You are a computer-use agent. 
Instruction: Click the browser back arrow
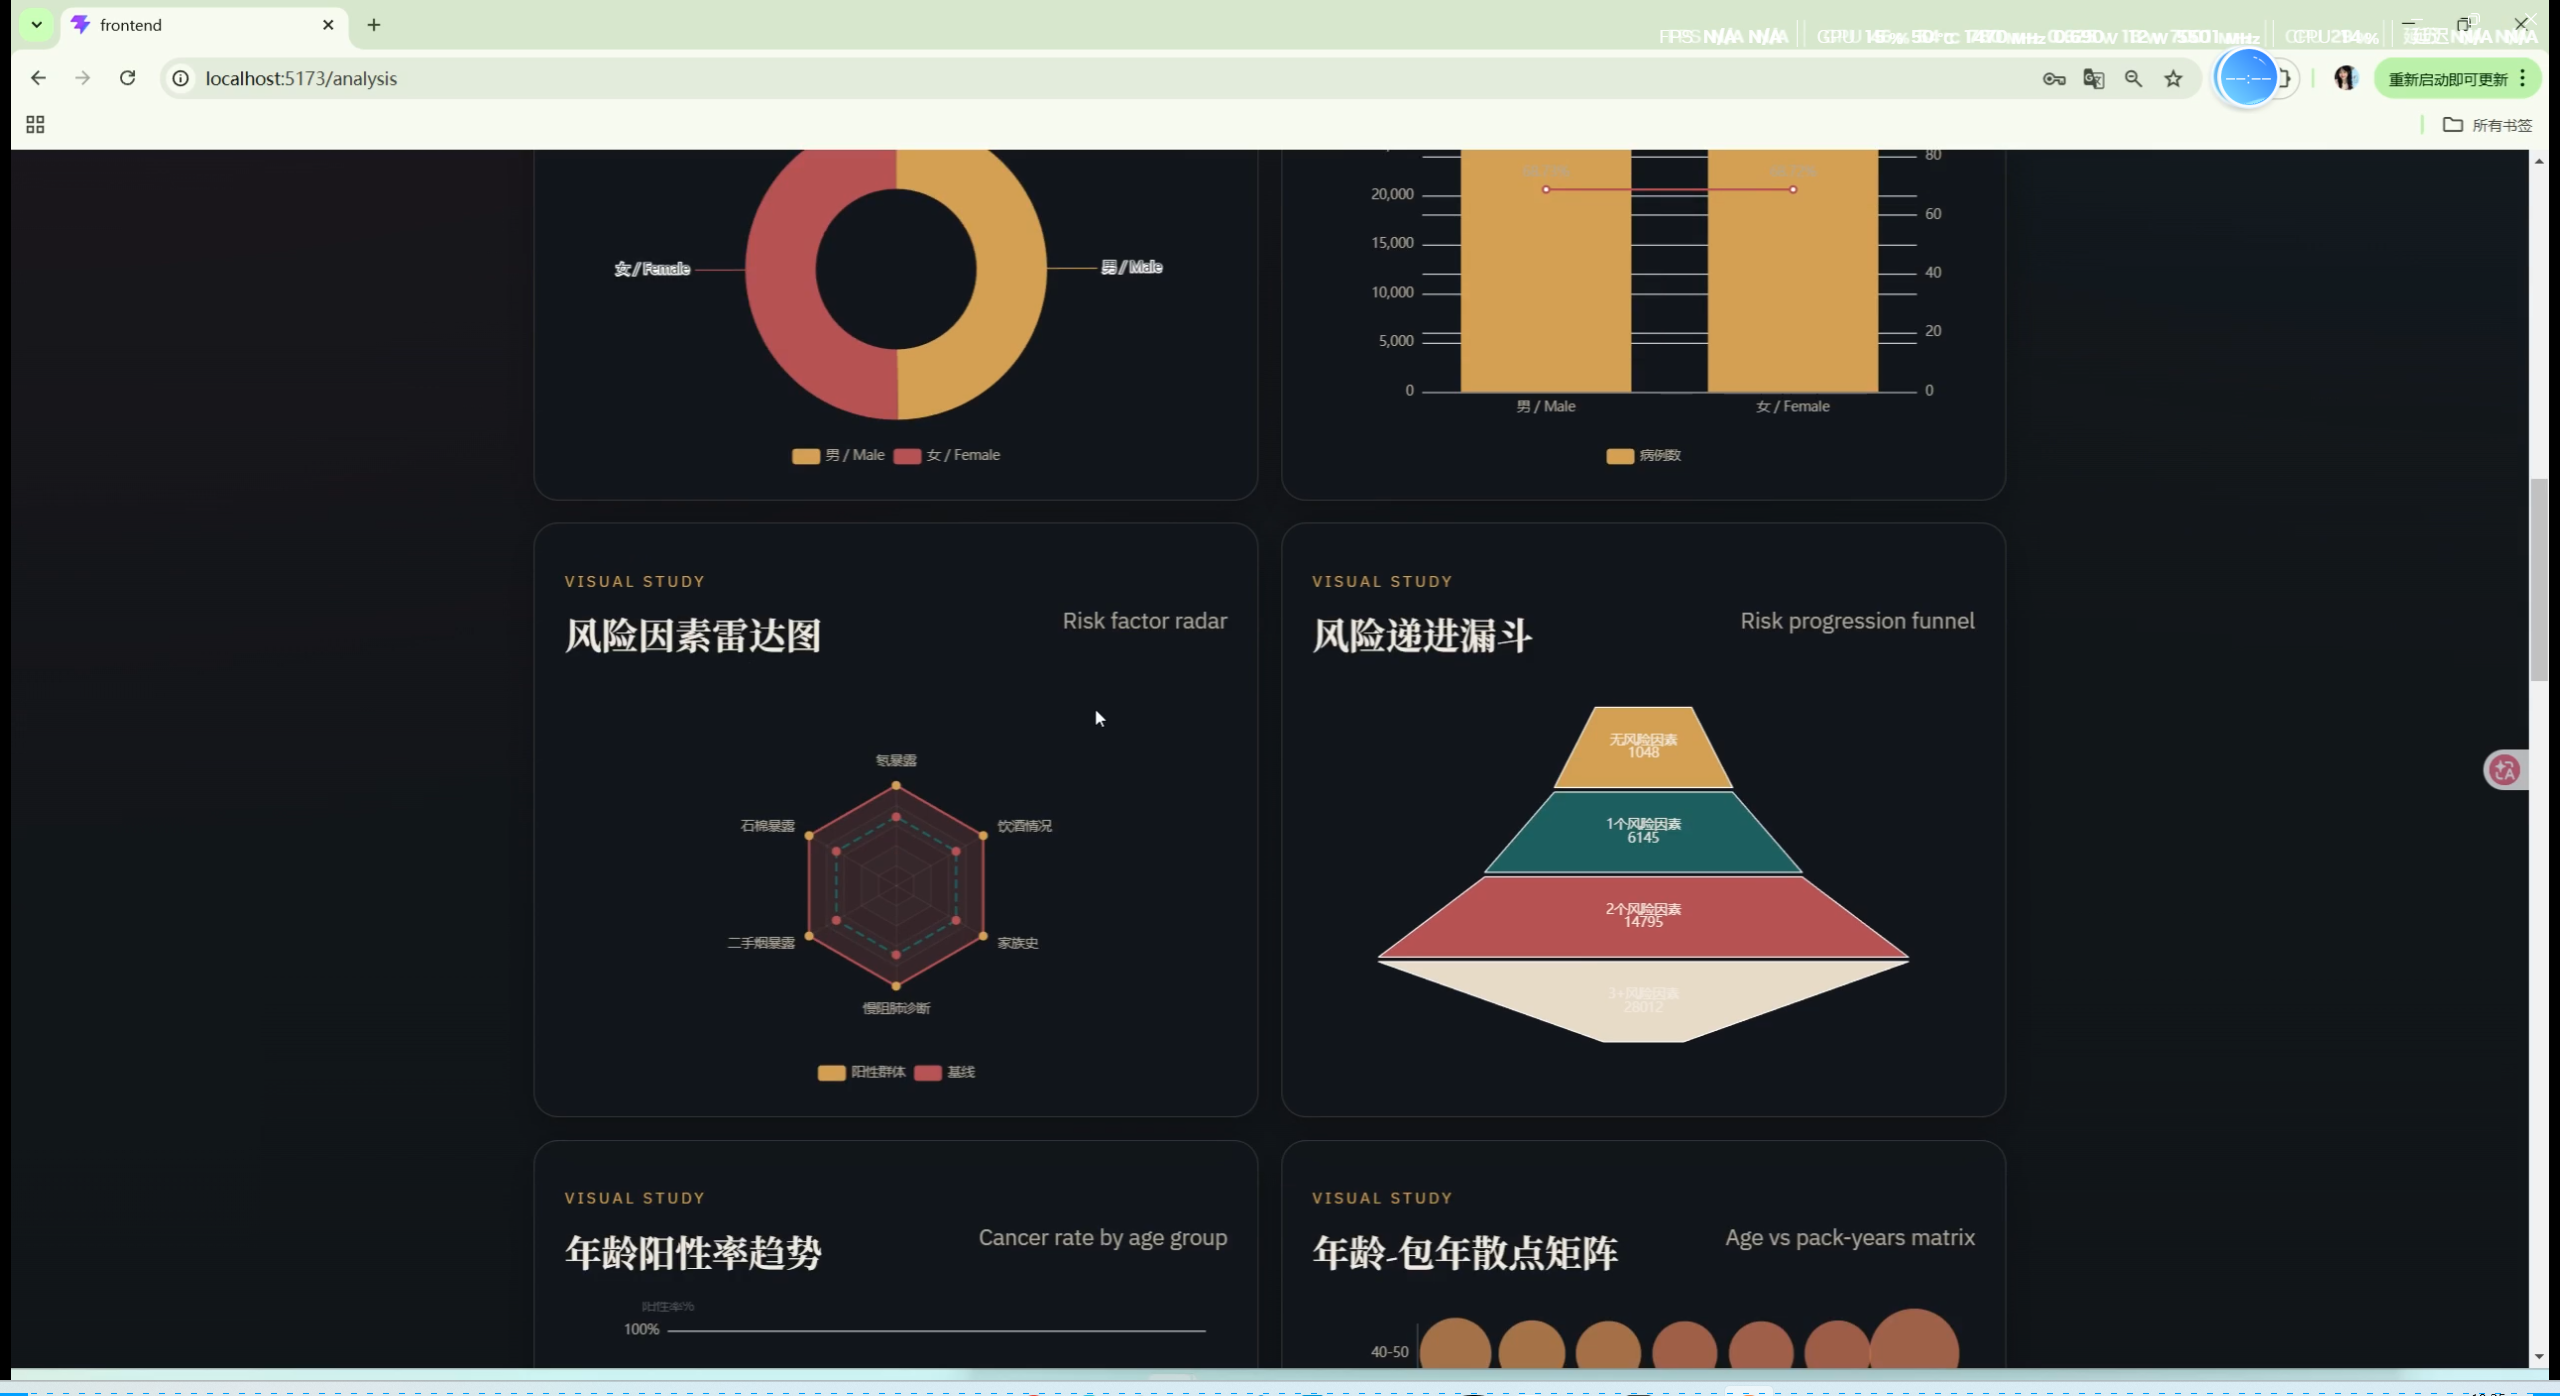(x=38, y=78)
